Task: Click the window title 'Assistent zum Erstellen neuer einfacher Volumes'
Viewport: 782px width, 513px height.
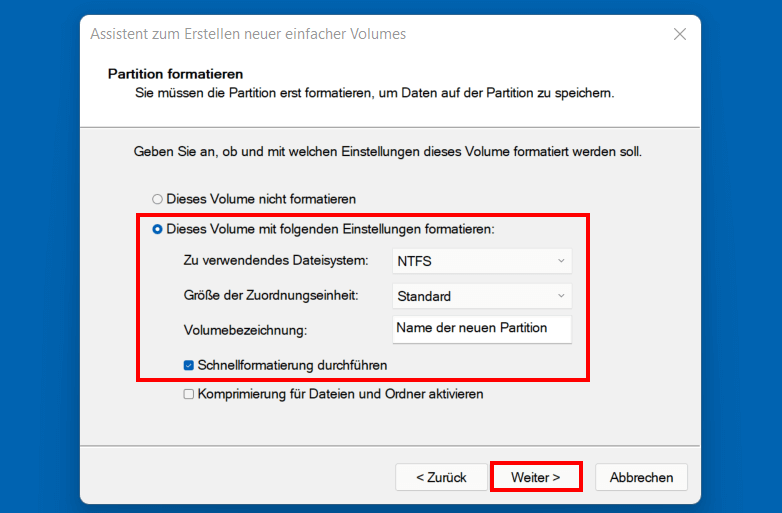Action: 248,34
